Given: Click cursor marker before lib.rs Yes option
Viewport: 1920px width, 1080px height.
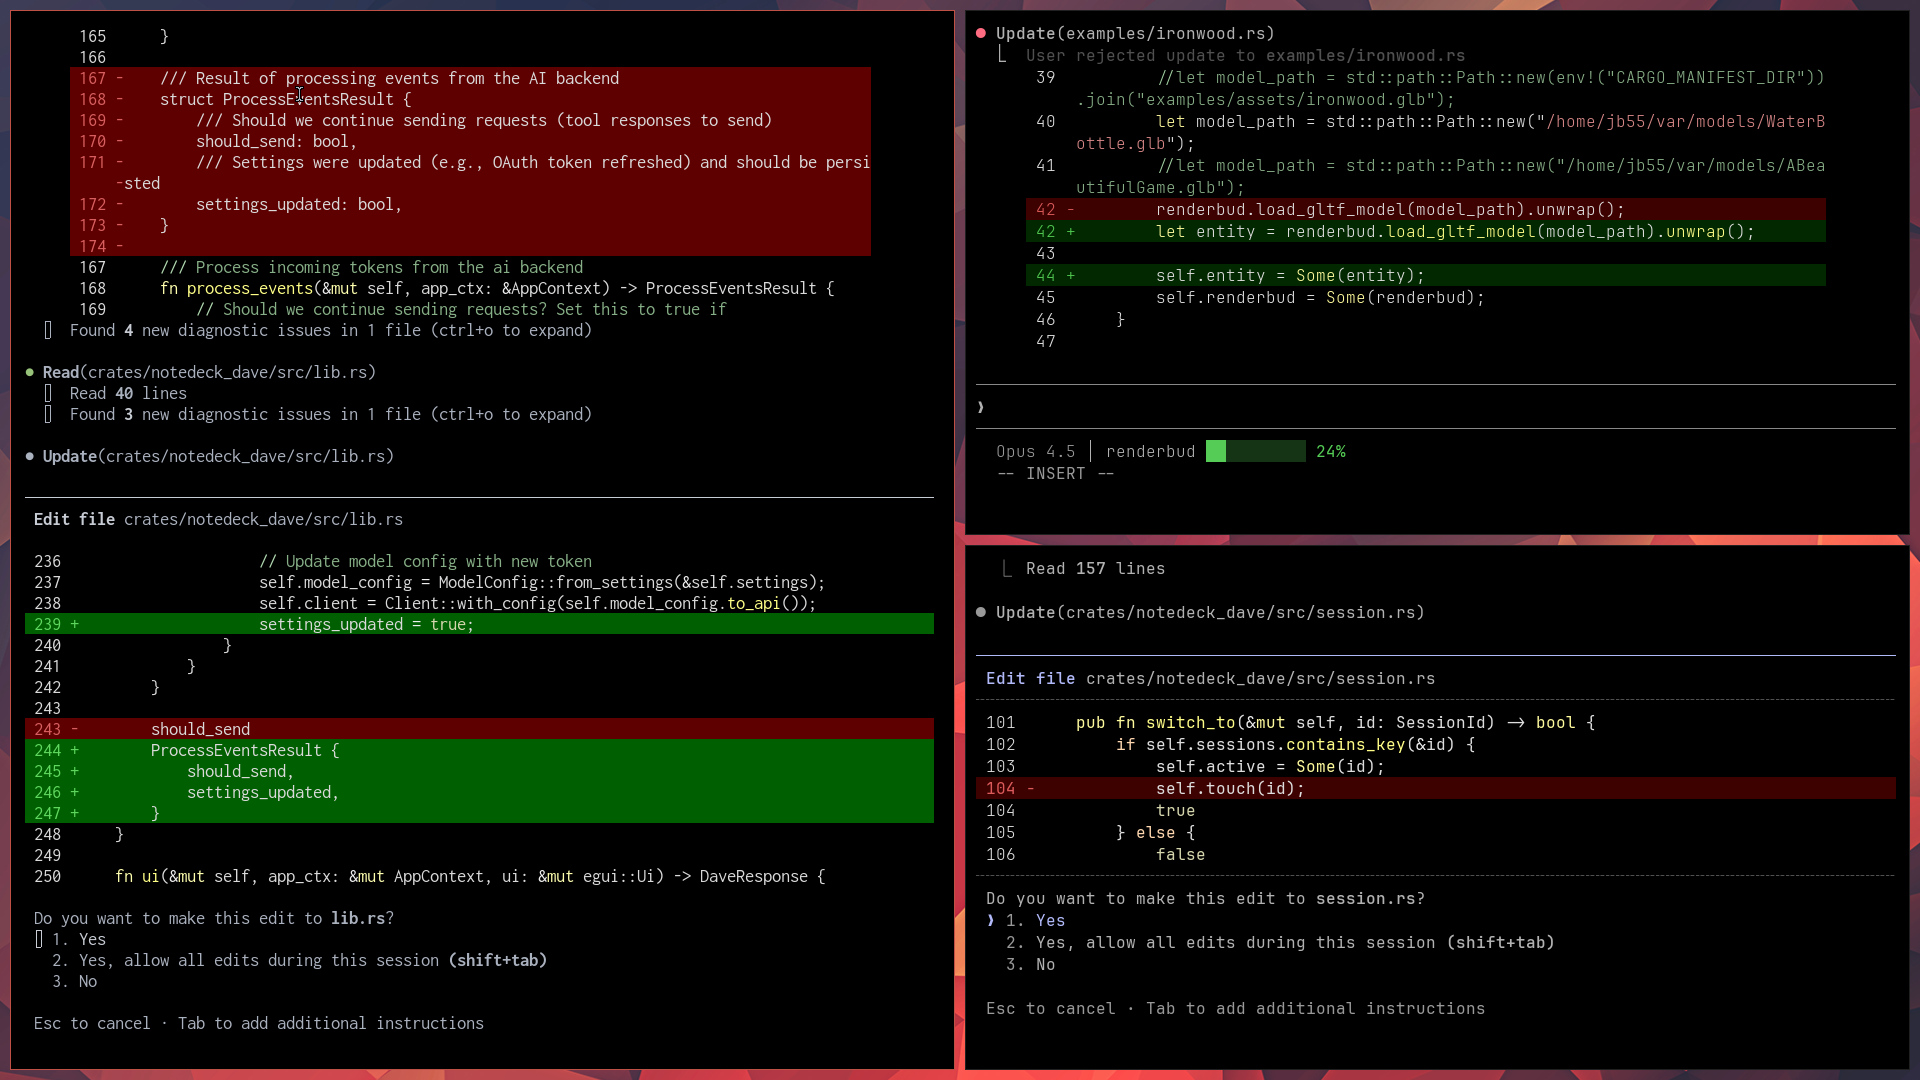Looking at the screenshot, I should [x=39, y=939].
